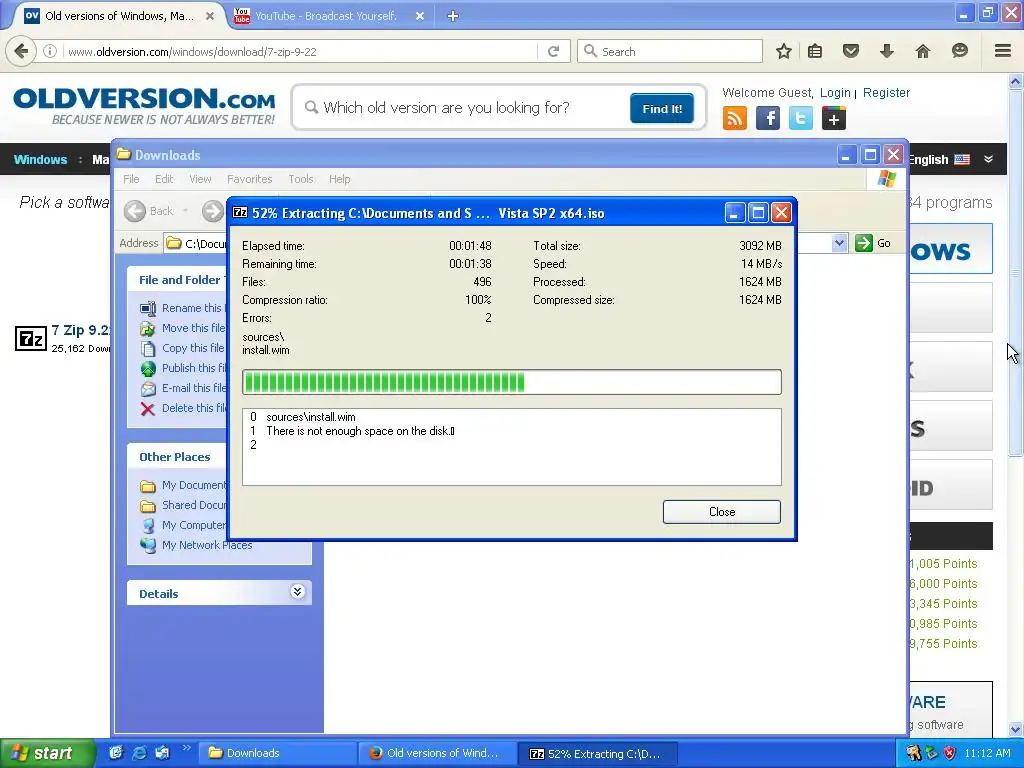Click the Forward arrow in Downloads window
This screenshot has height=768, width=1024.
213,211
